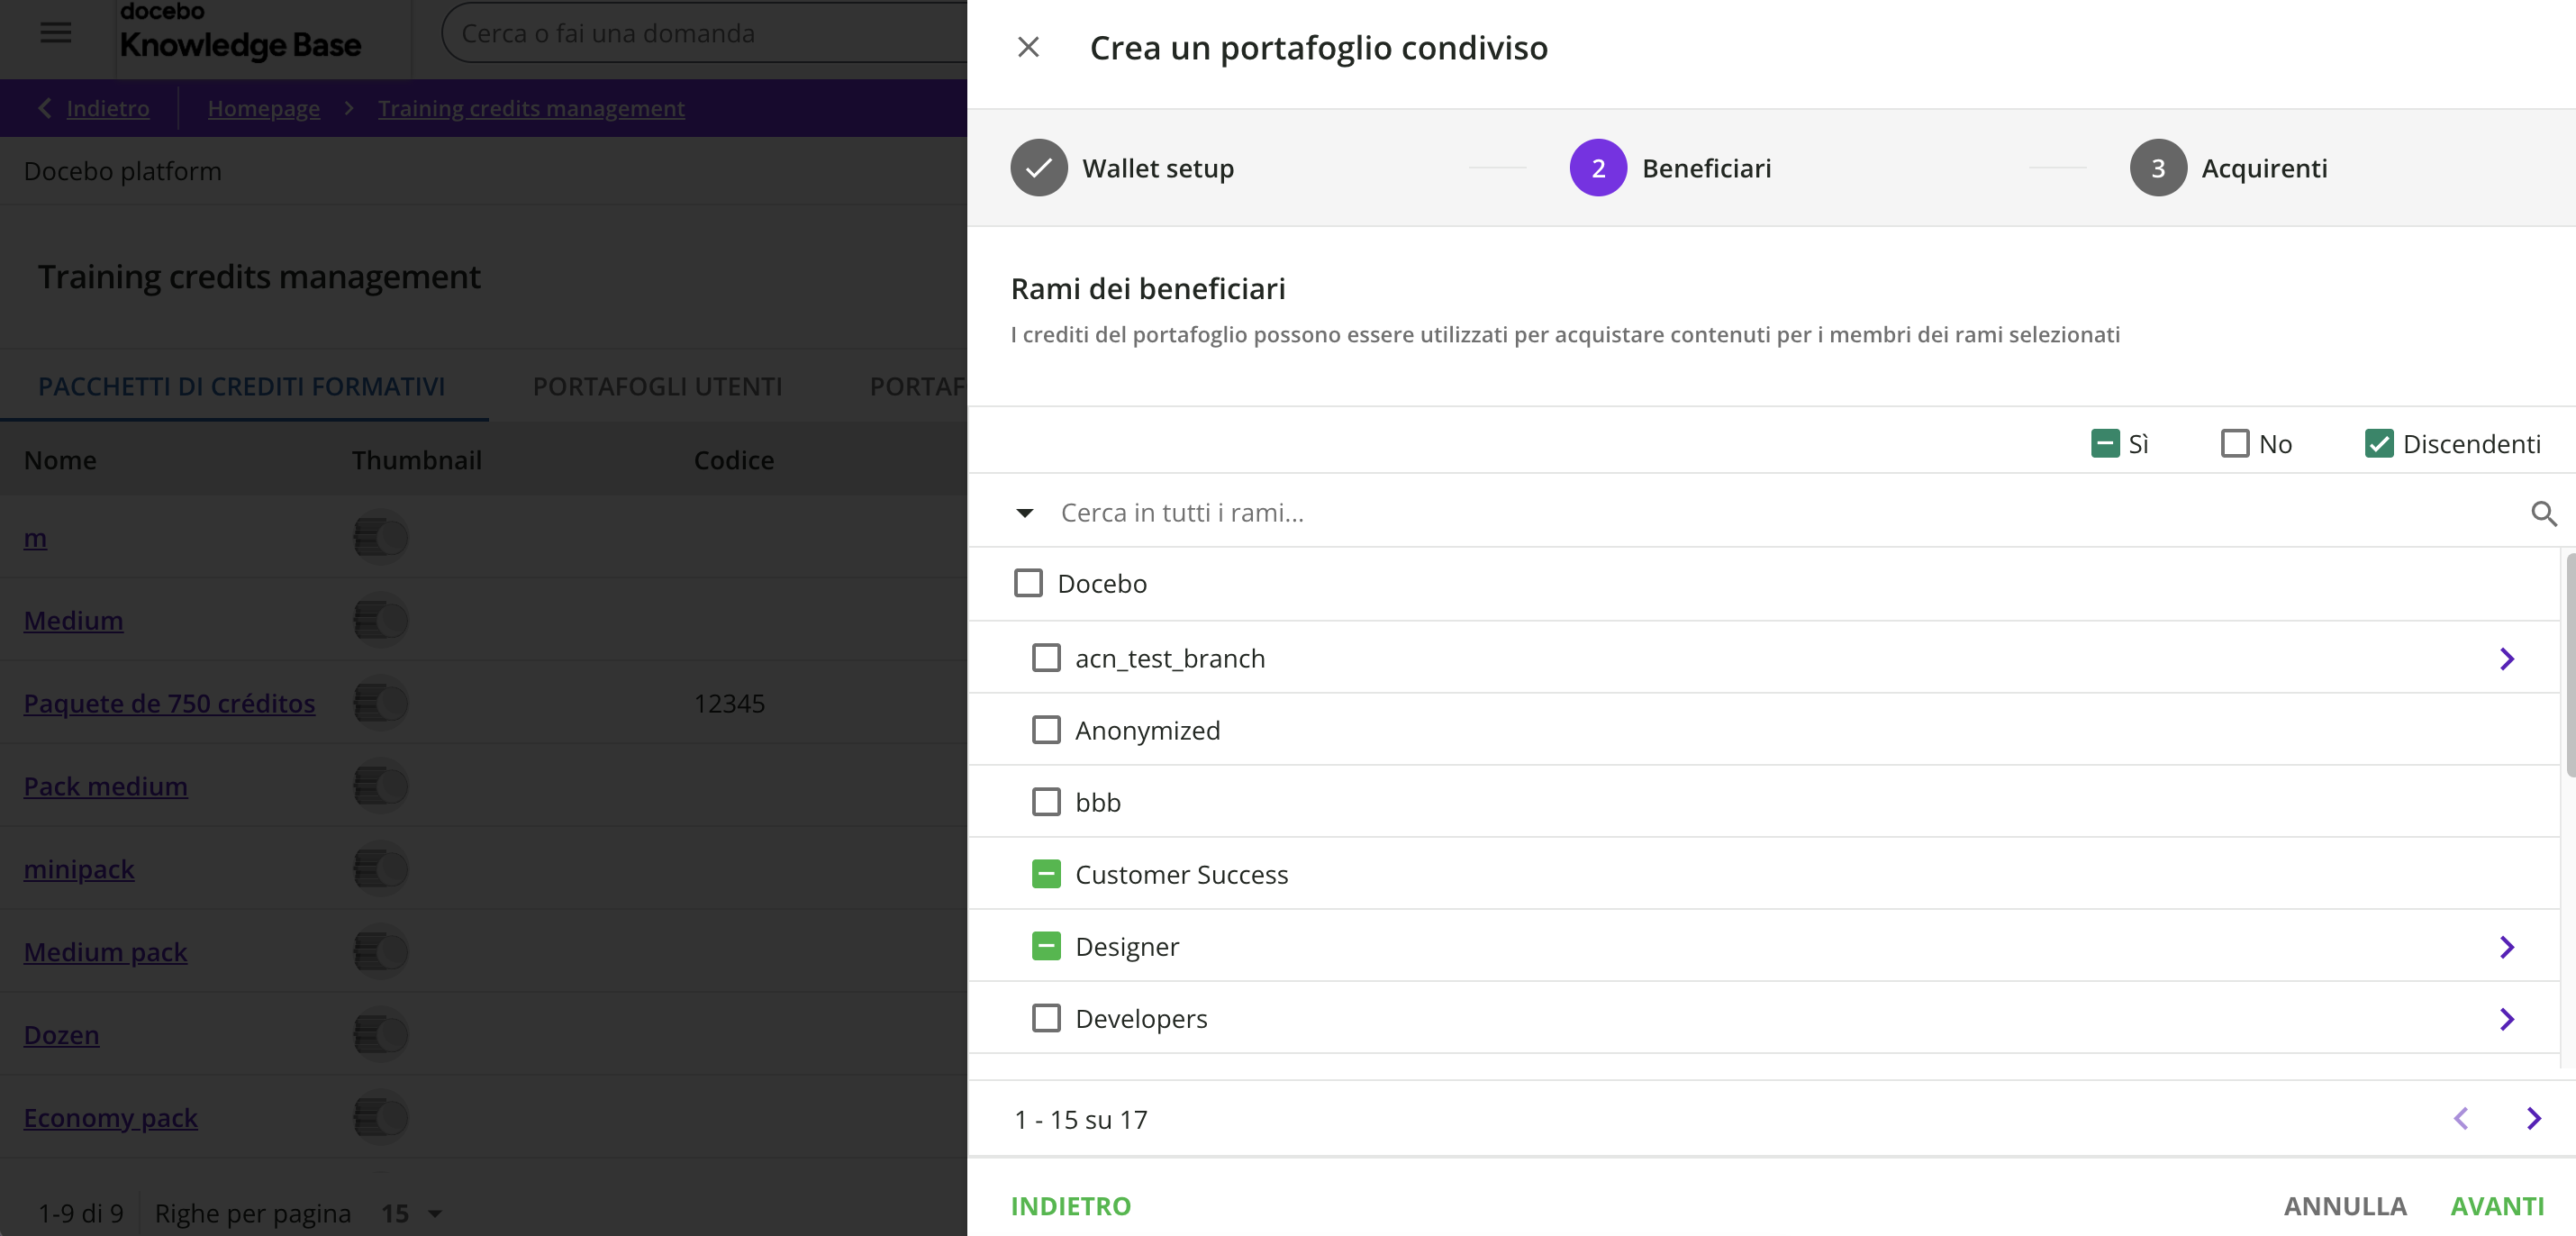Expand the acn_test_branch children
The width and height of the screenshot is (2576, 1236).
click(x=2506, y=659)
